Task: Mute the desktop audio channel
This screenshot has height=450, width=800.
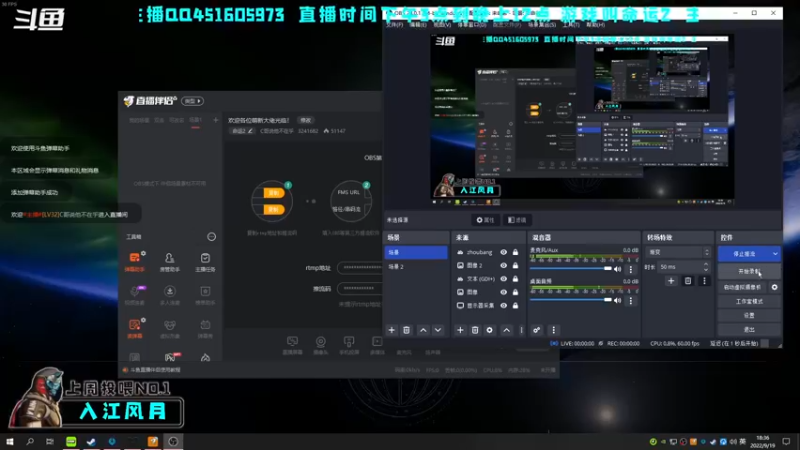Action: click(x=618, y=301)
